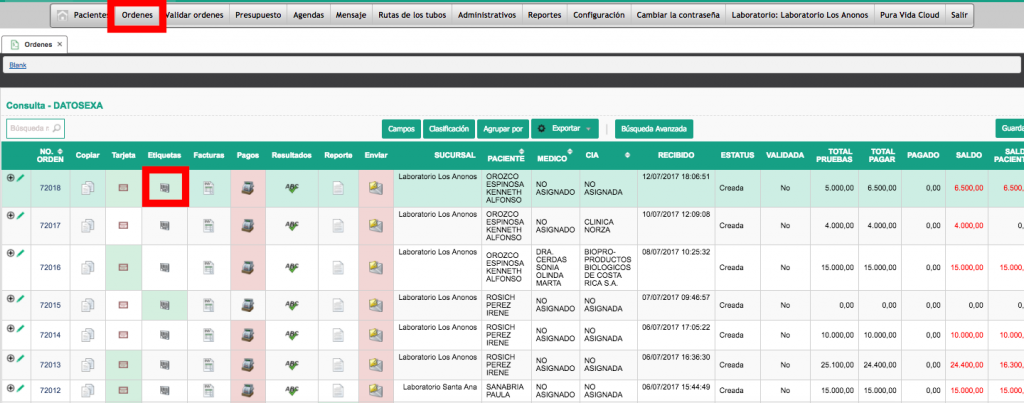Click the home icon in navigation bar
The height and width of the screenshot is (403, 1024).
[64, 16]
